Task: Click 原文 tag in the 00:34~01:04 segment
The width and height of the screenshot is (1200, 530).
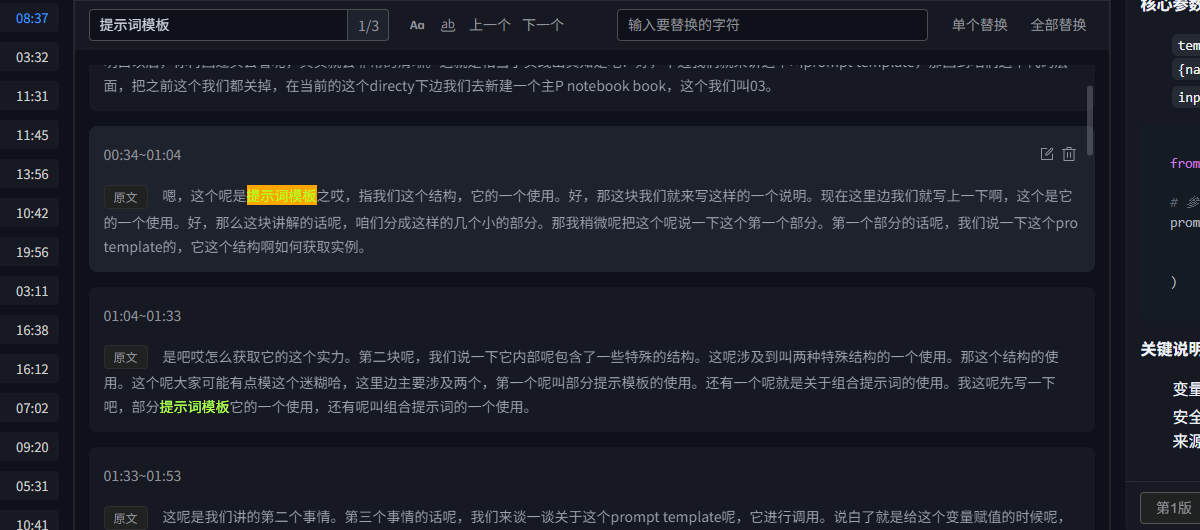Action: point(126,196)
